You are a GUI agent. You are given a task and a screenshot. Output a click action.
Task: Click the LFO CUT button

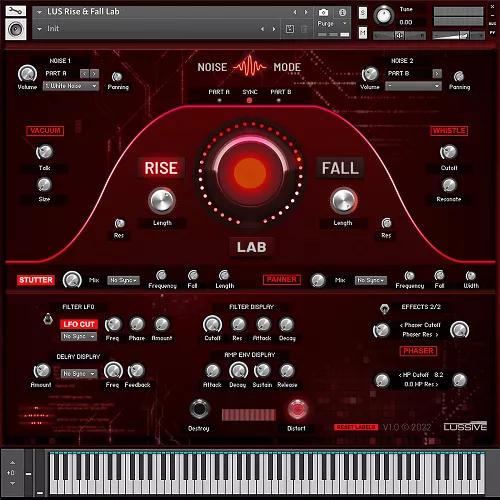tap(79, 324)
